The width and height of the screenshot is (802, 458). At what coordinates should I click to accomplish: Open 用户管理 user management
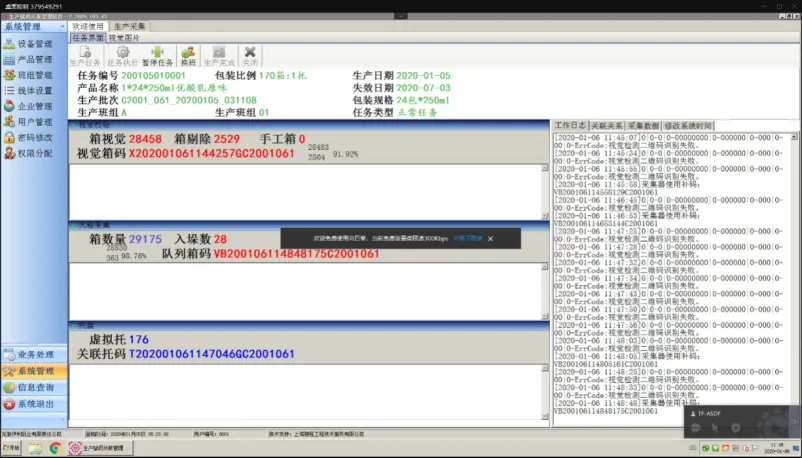[34, 122]
